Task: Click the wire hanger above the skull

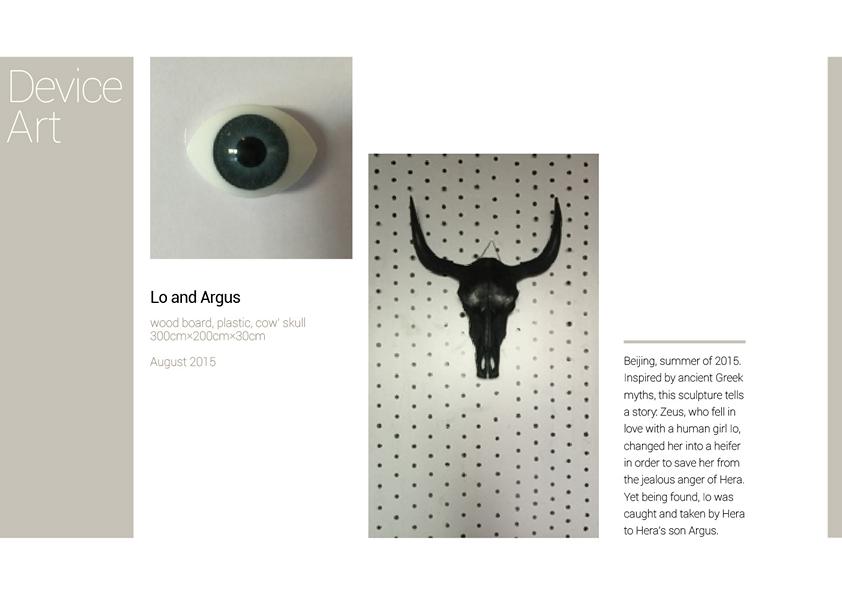Action: point(490,250)
